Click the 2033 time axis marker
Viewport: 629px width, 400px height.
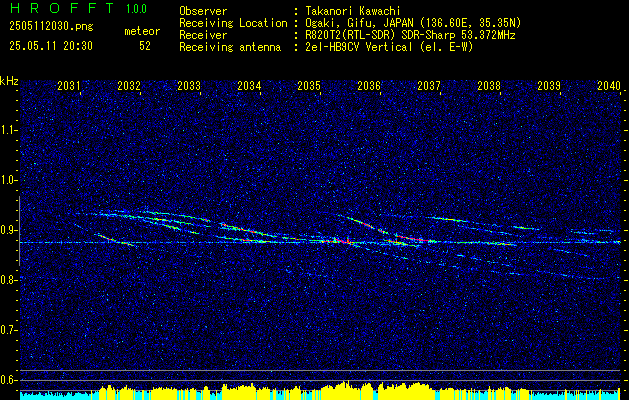[189, 86]
